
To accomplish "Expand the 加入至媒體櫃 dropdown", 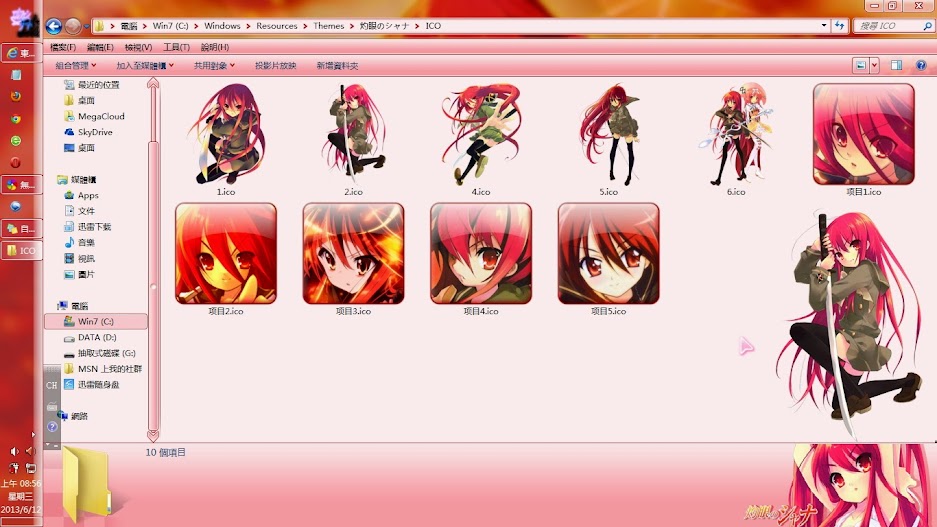I will [145, 66].
